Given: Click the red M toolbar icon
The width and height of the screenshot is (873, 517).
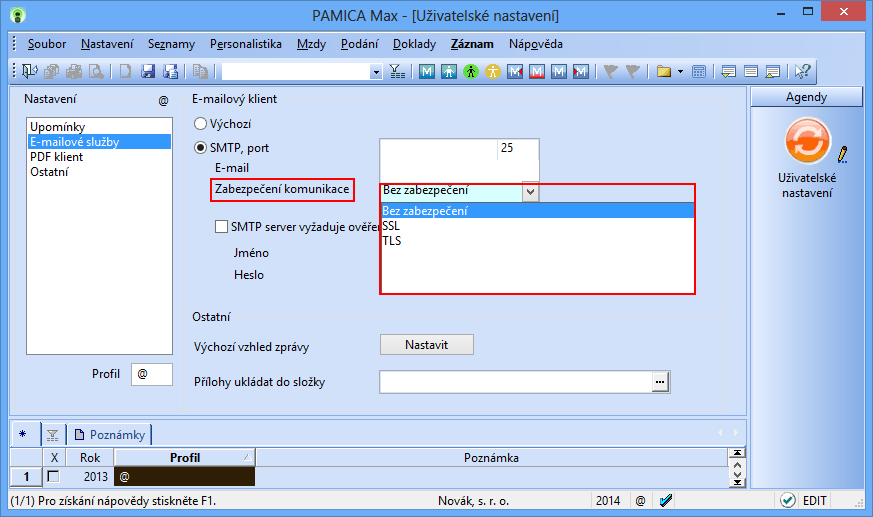Looking at the screenshot, I should (537, 71).
